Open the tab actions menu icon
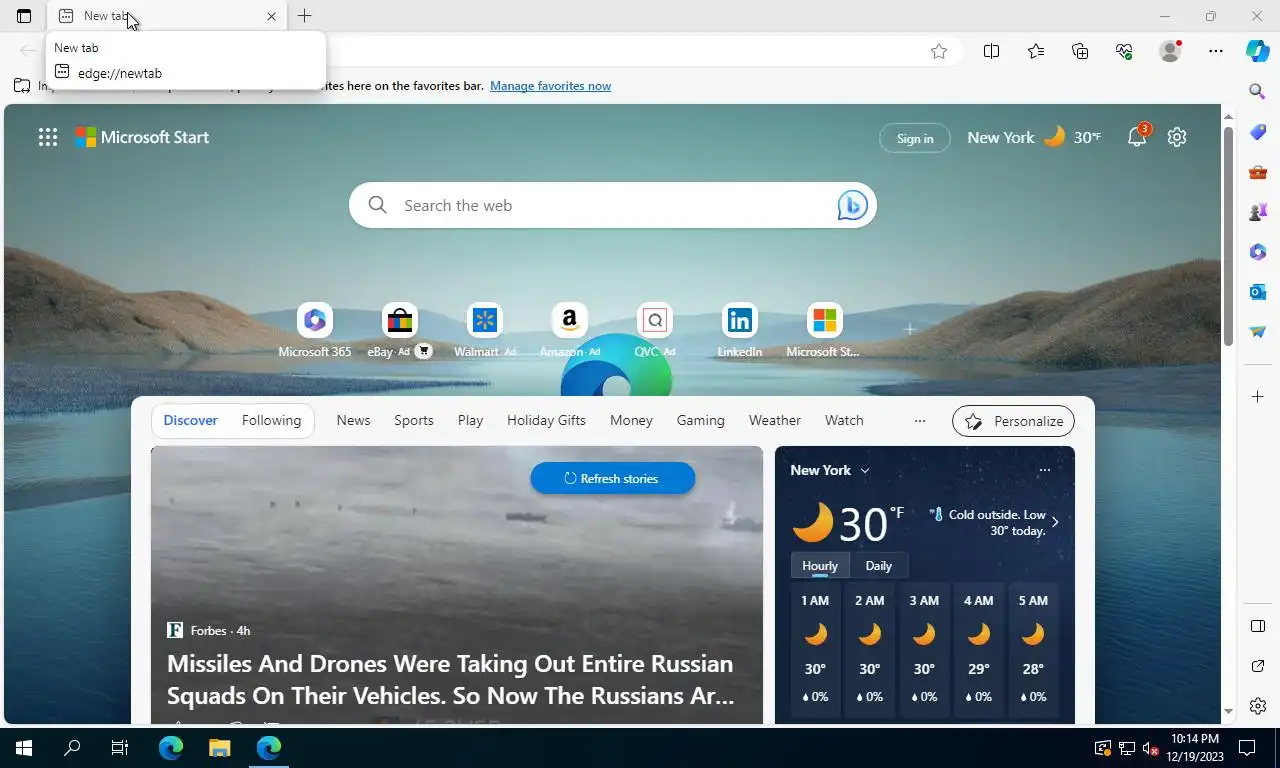The height and width of the screenshot is (768, 1280). click(24, 16)
